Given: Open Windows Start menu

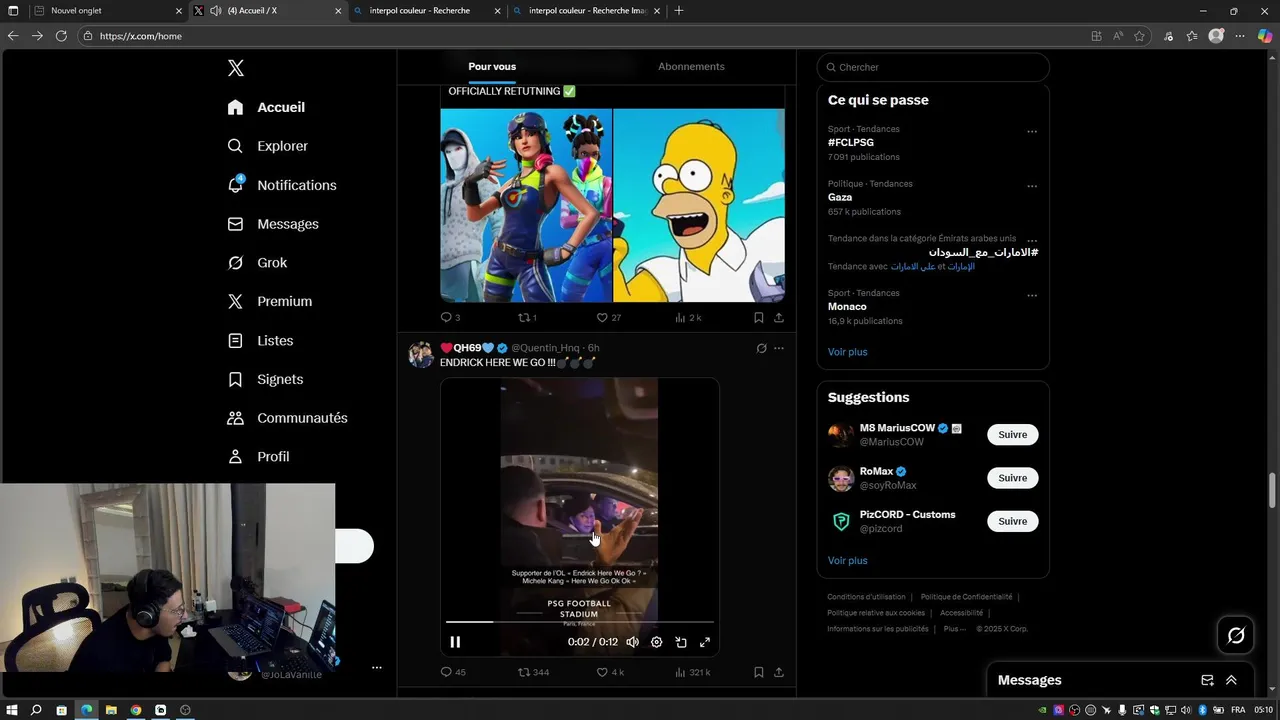Looking at the screenshot, I should click(13, 710).
